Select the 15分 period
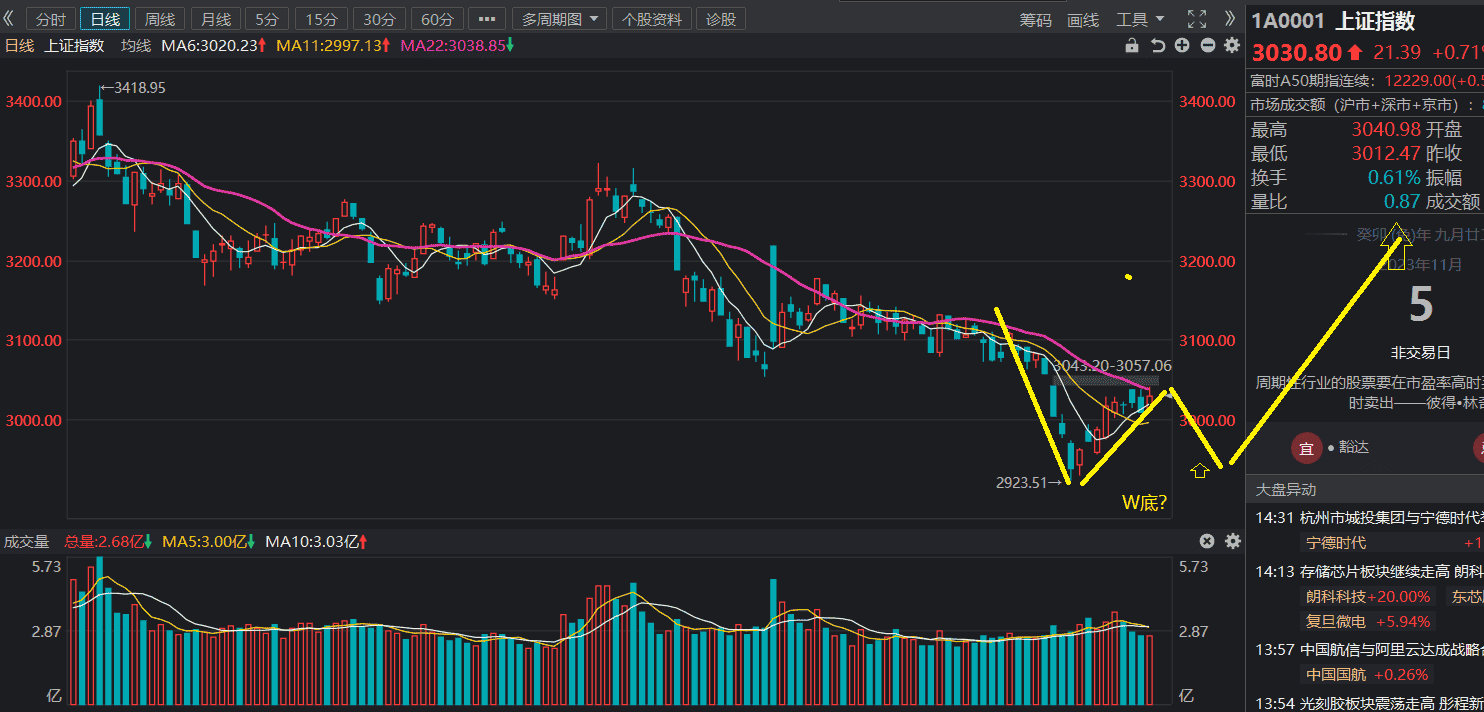The width and height of the screenshot is (1484, 712). click(322, 19)
